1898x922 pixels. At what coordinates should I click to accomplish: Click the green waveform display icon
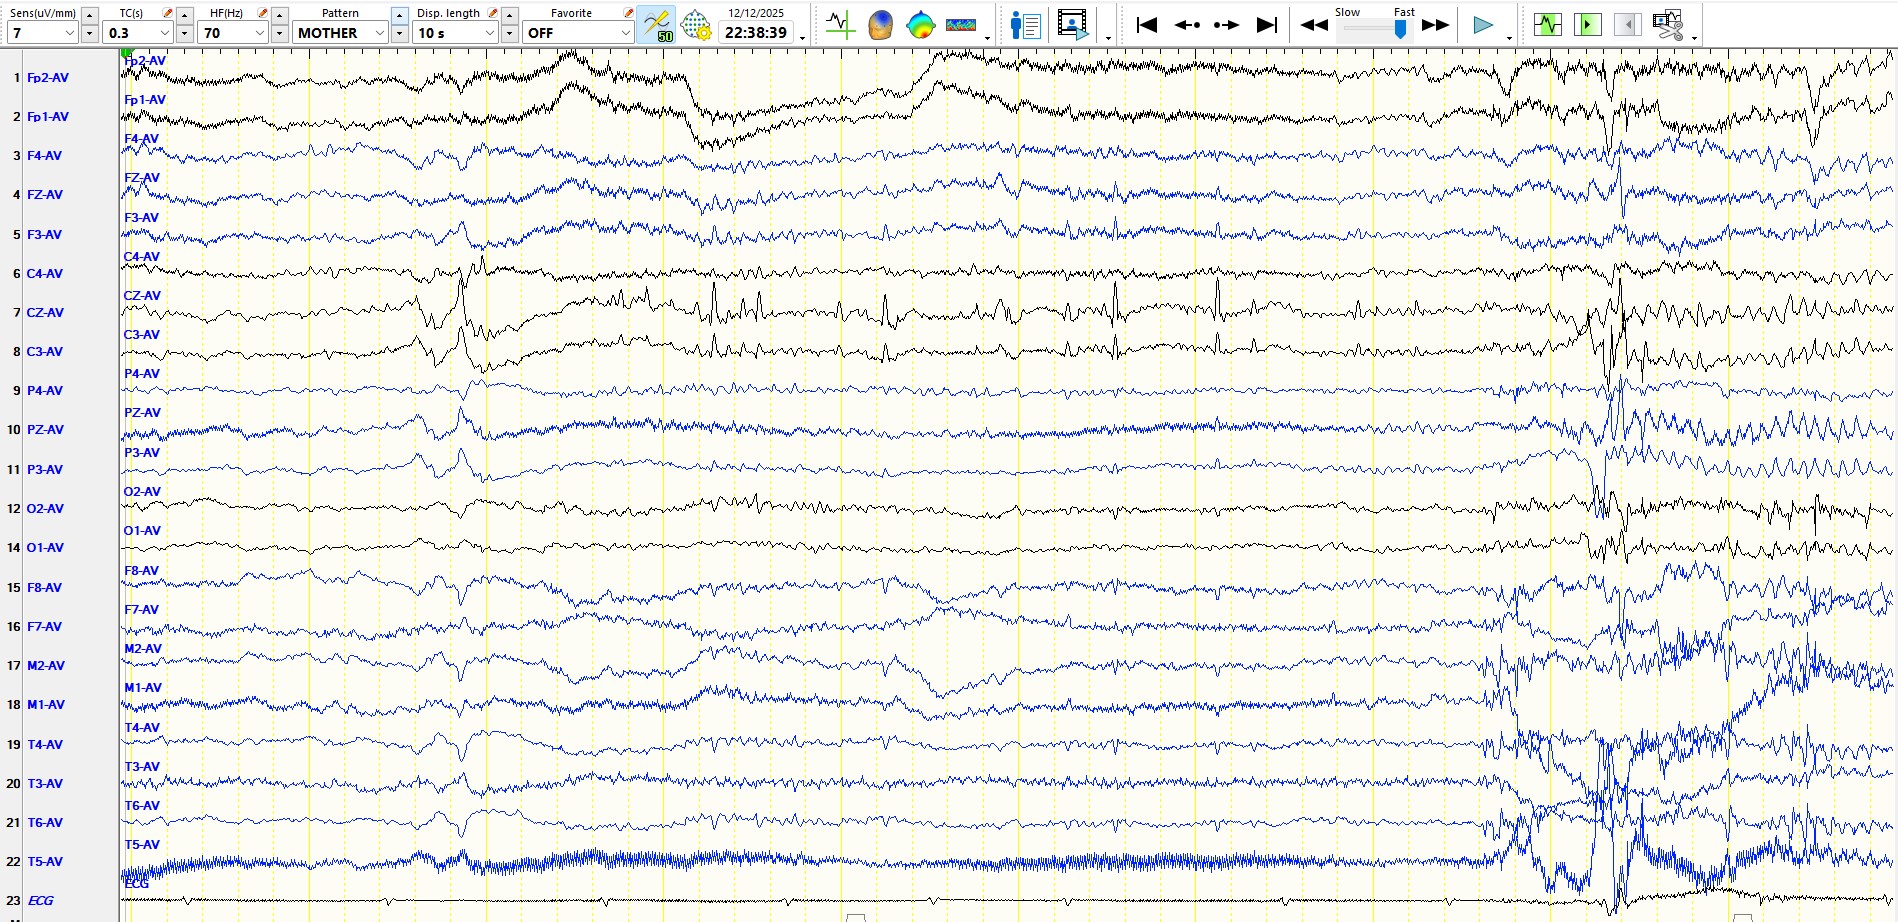pyautogui.click(x=1548, y=25)
